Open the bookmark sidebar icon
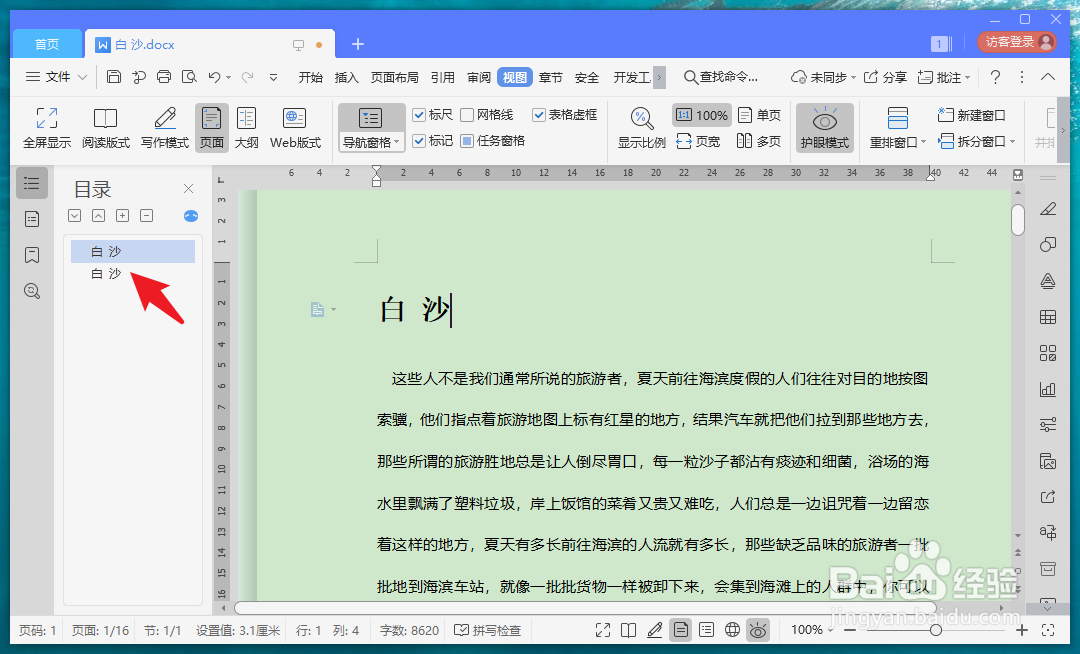This screenshot has width=1080, height=654. 32,255
